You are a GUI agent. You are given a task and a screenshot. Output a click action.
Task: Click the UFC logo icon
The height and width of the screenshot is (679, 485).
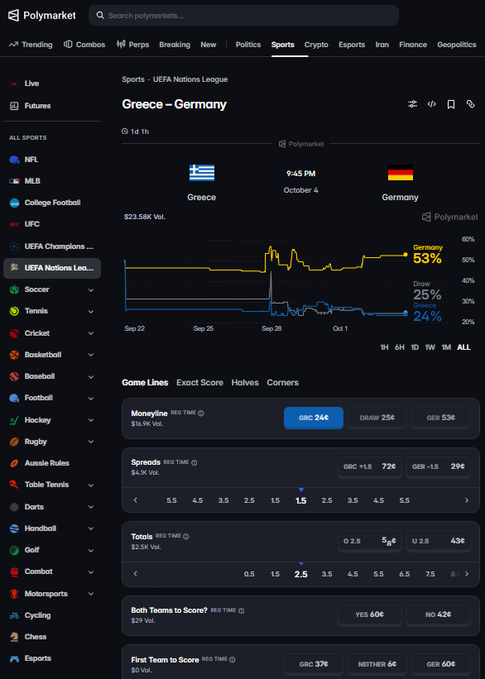tap(14, 224)
